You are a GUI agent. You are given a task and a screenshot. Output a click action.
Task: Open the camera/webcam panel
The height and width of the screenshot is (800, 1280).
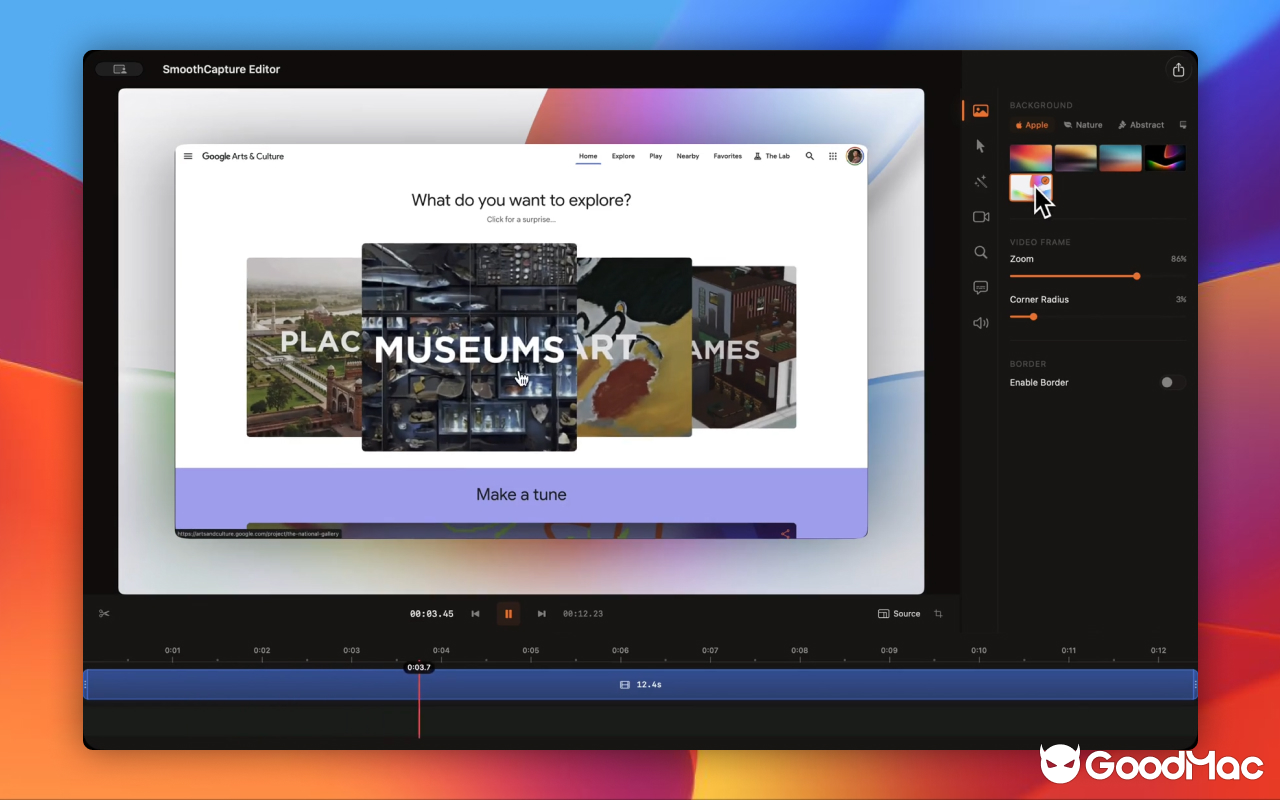coord(980,216)
